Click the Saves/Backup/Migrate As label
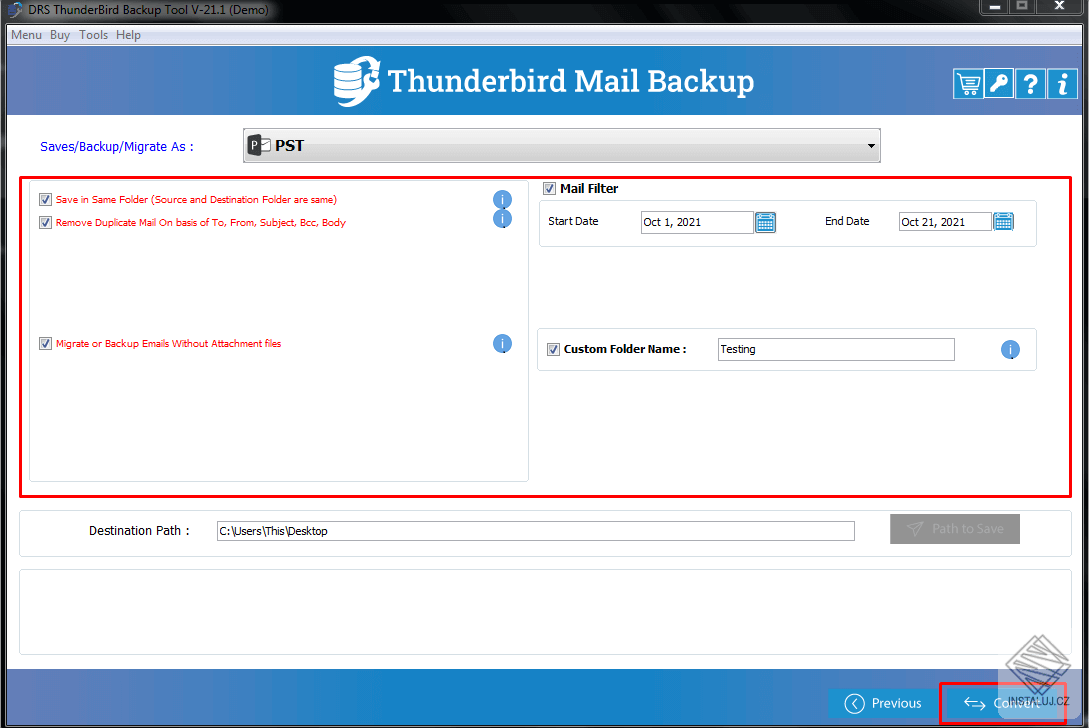 tap(117, 147)
